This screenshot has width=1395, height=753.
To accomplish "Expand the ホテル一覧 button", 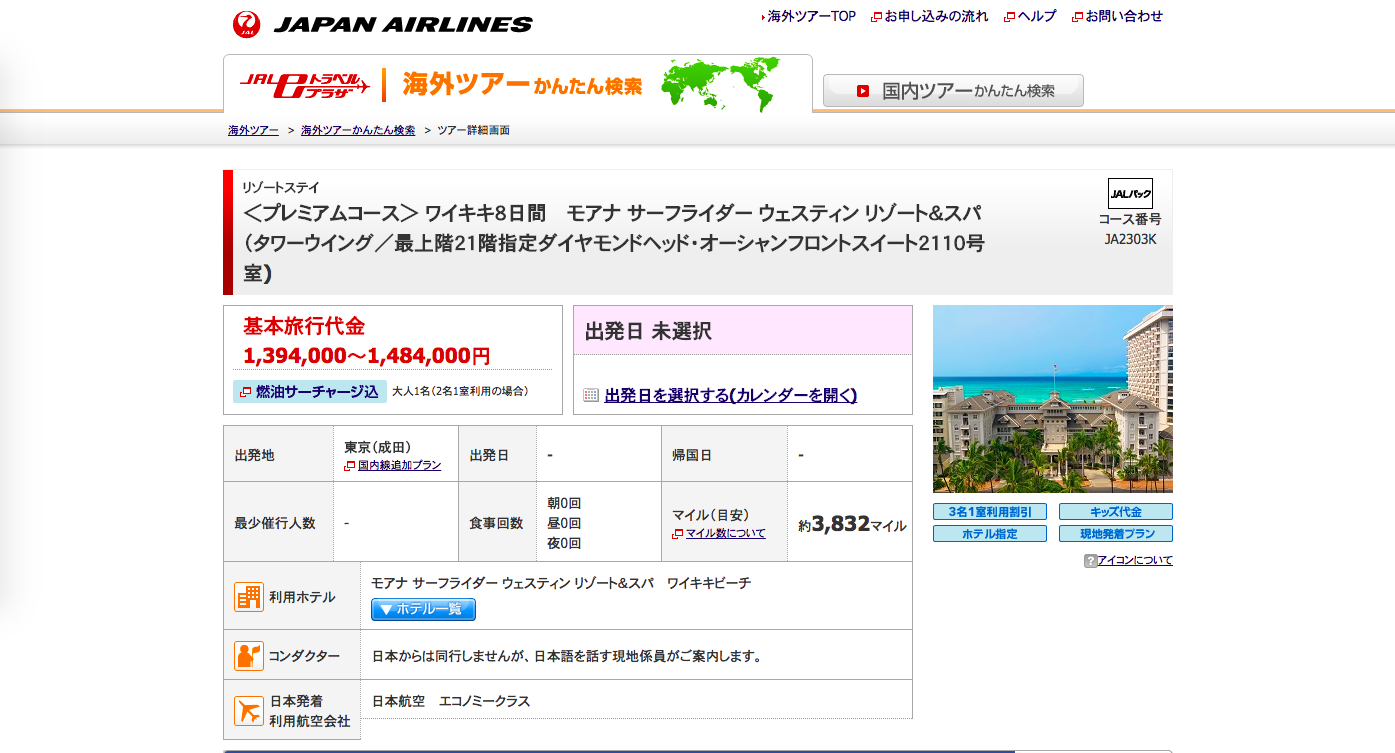I will [423, 609].
